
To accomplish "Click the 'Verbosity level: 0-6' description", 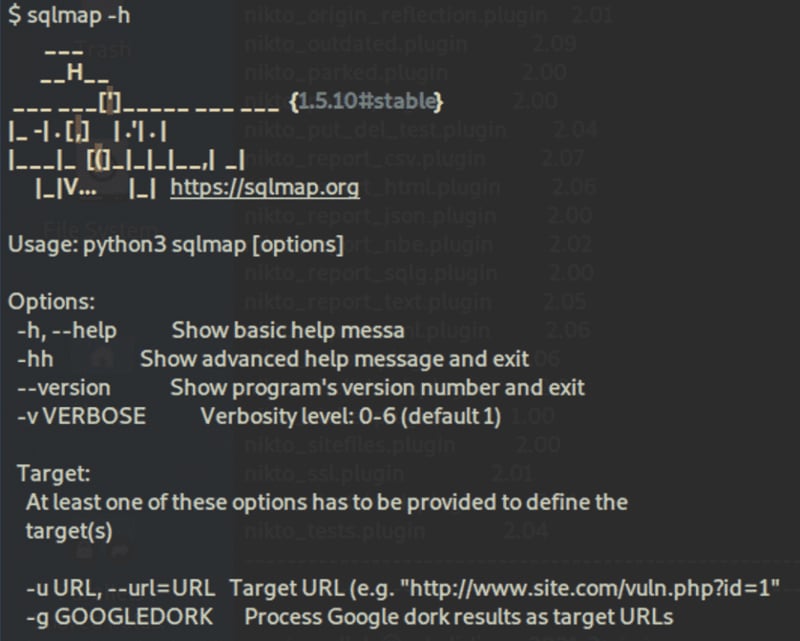I will pos(350,416).
